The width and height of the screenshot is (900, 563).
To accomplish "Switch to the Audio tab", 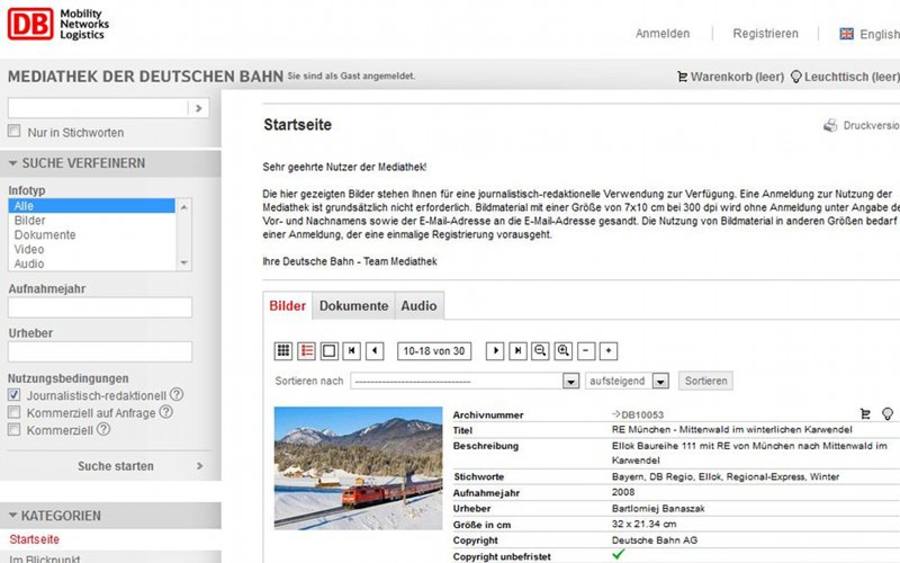I will pyautogui.click(x=419, y=306).
